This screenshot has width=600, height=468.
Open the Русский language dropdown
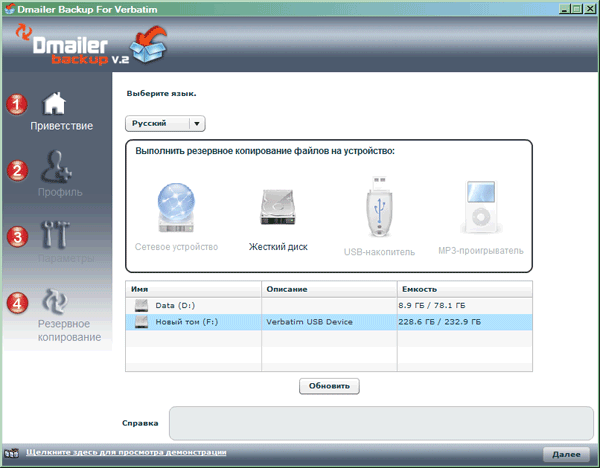pyautogui.click(x=165, y=124)
